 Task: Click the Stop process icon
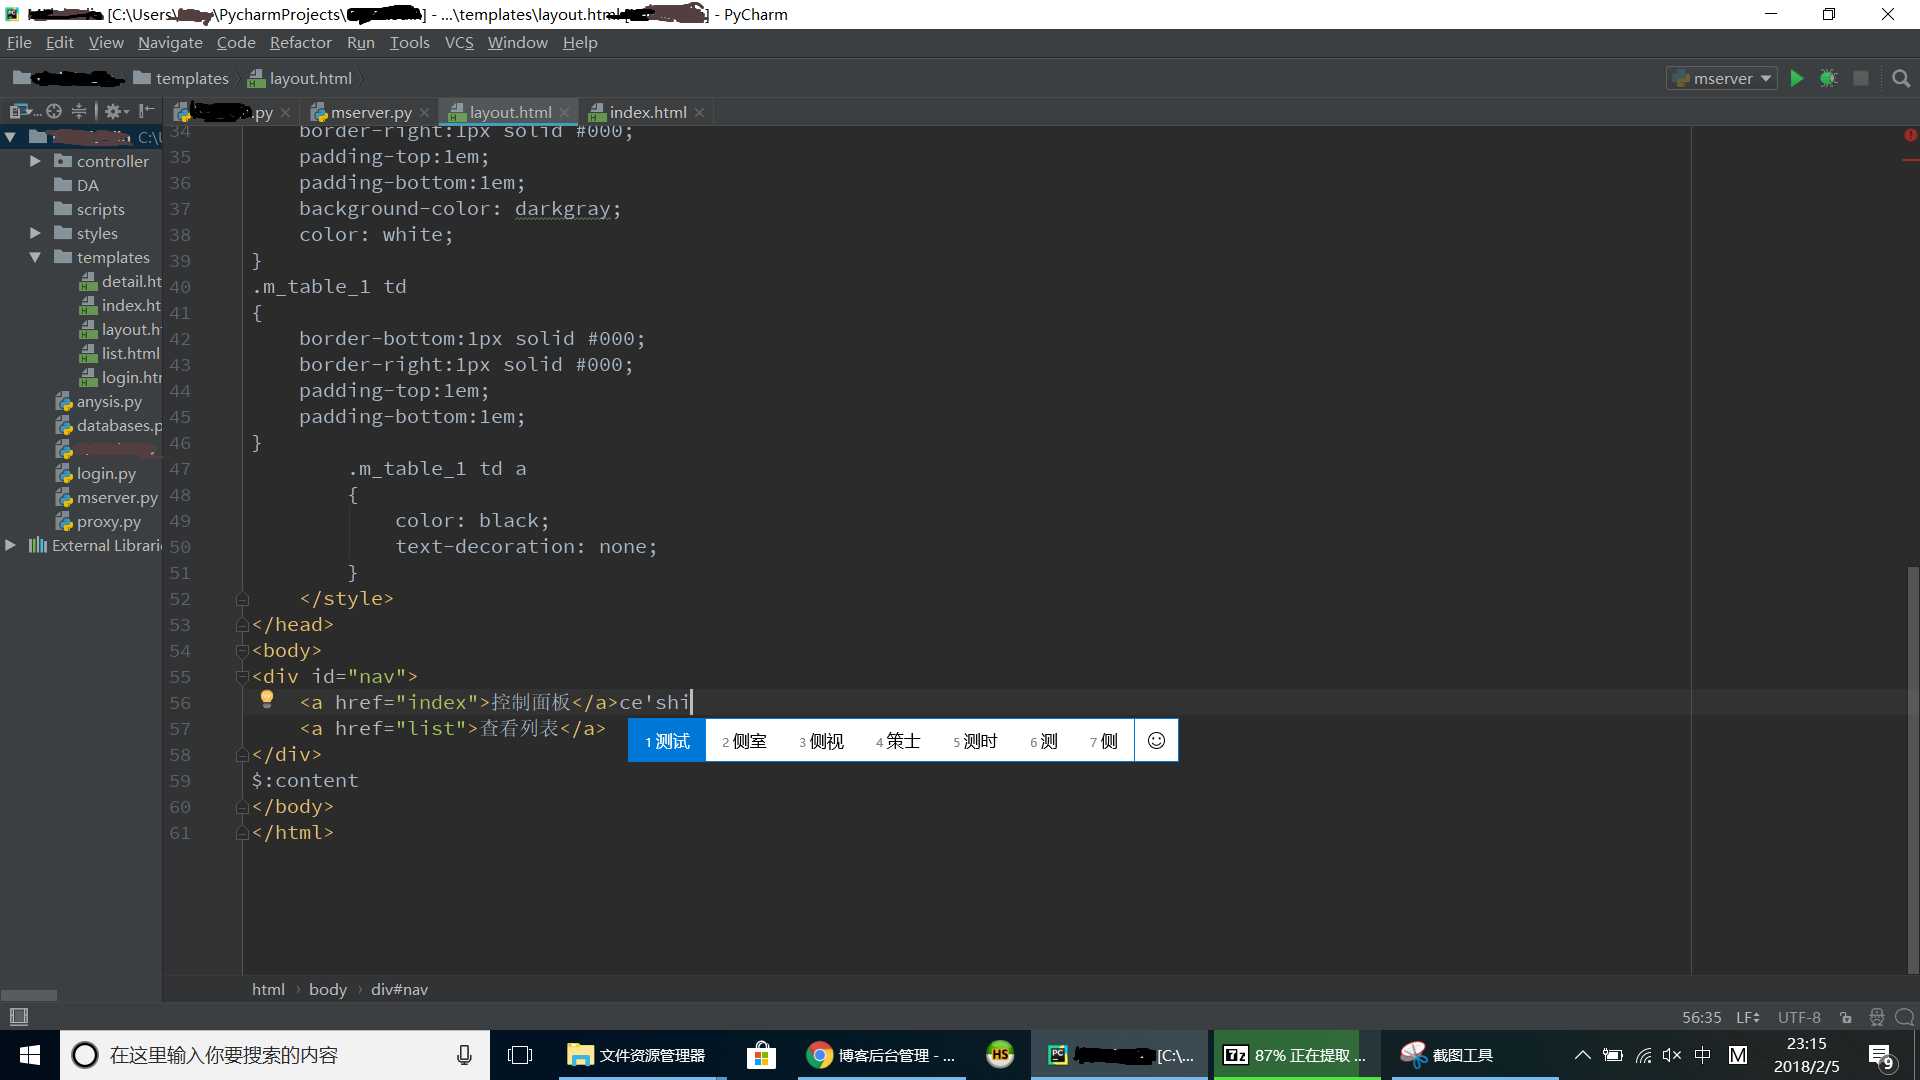point(1860,78)
